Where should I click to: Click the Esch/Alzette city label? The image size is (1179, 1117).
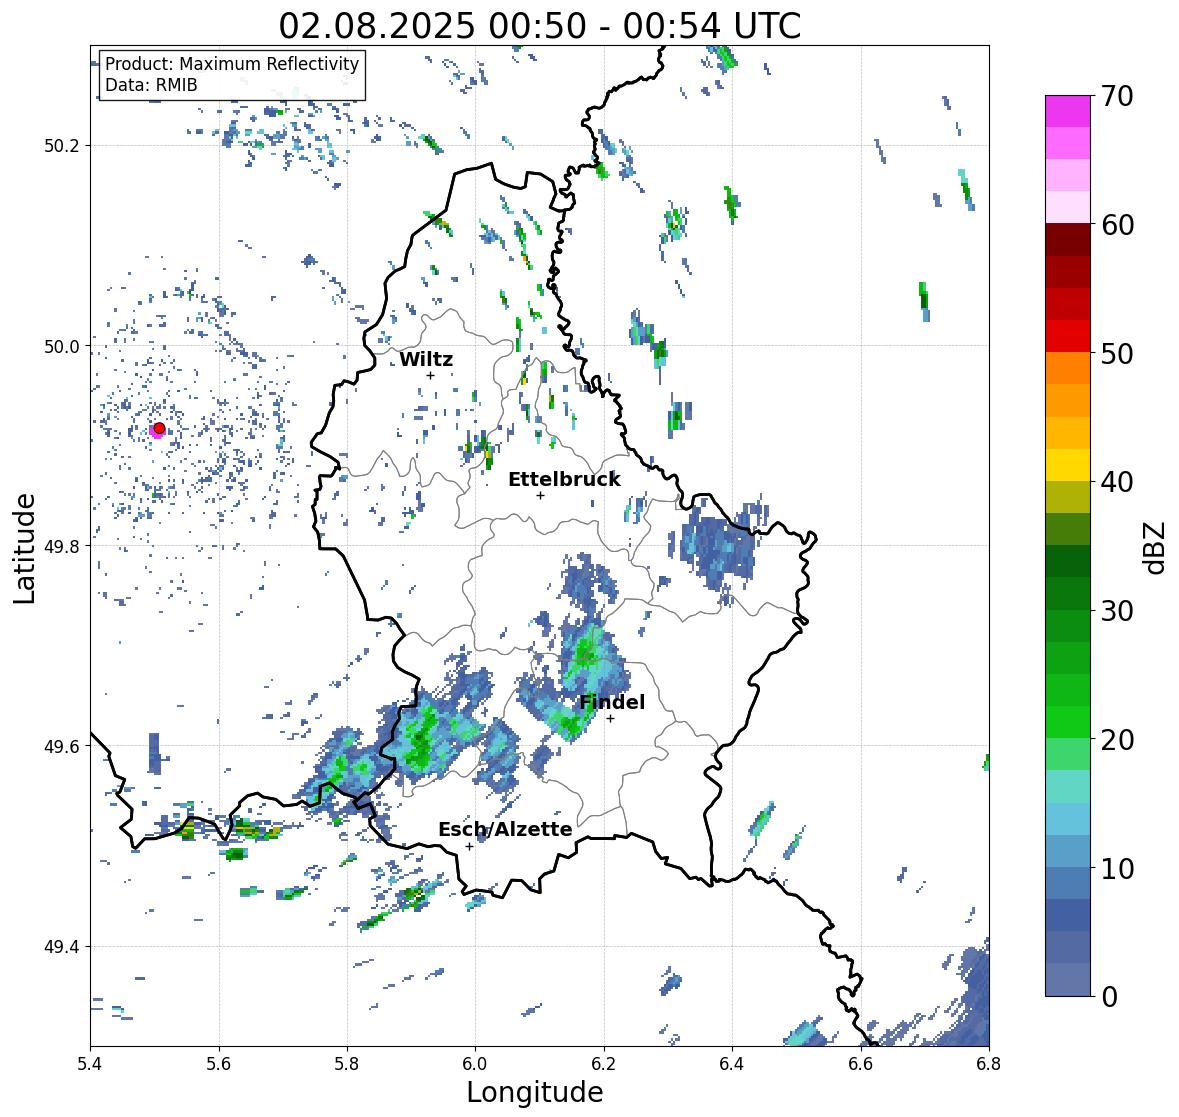505,829
